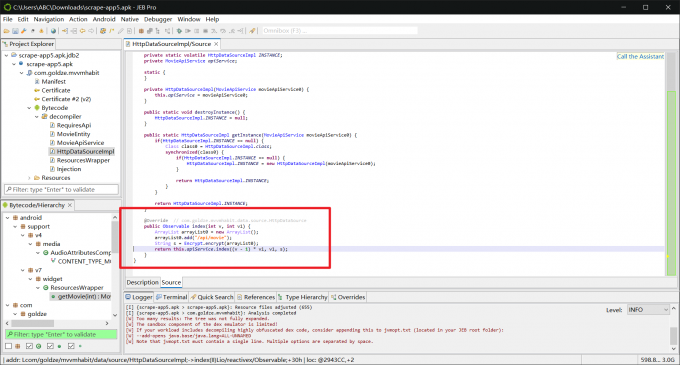Image resolution: width=680 pixels, height=365 pixels.
Task: Collapse the decompiler tree node
Action: (x=37, y=117)
